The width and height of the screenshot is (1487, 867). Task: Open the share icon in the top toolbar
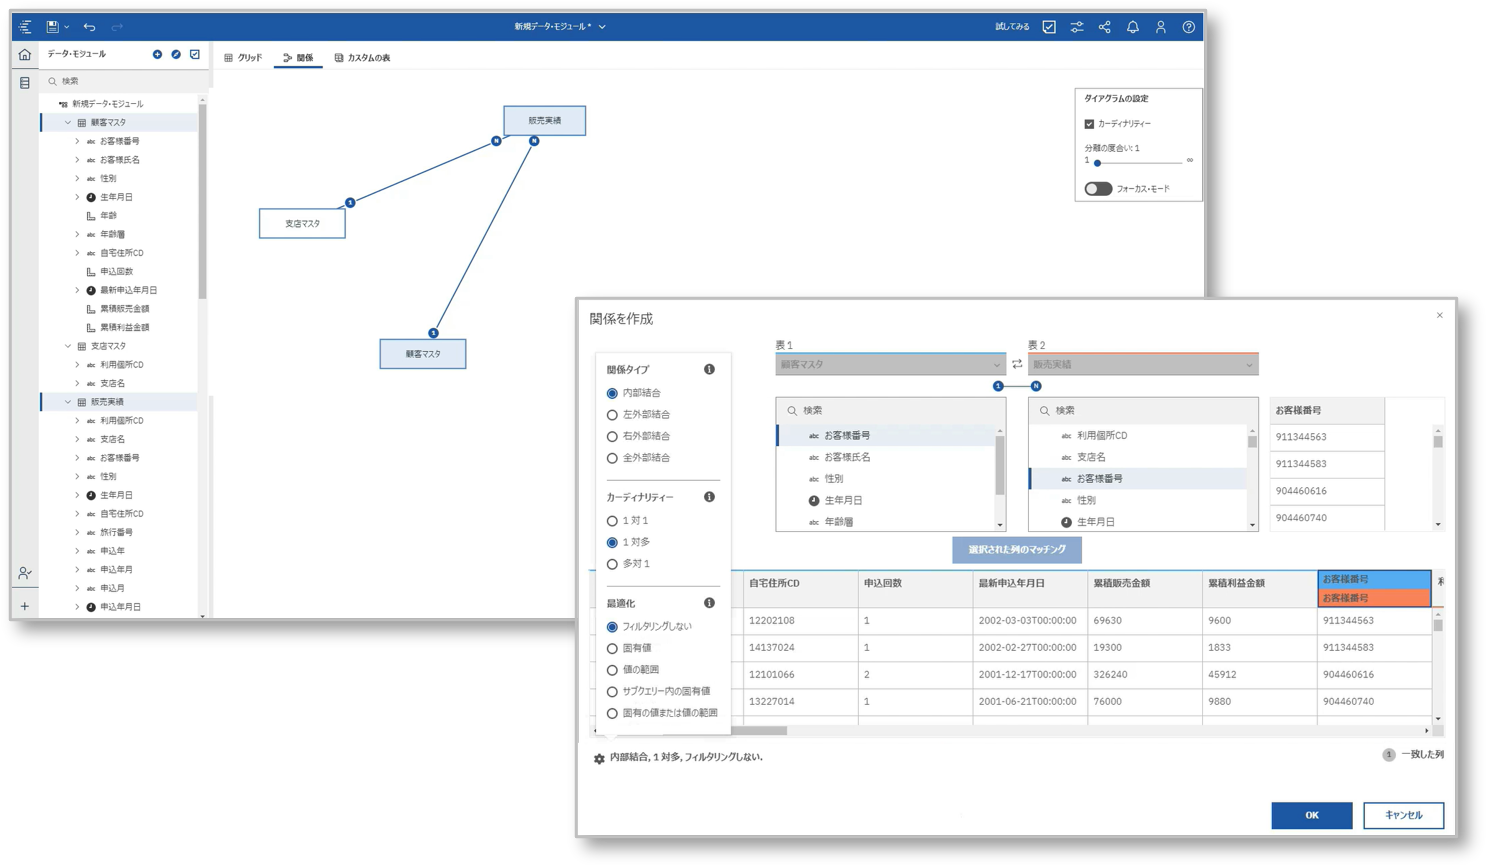pyautogui.click(x=1103, y=27)
